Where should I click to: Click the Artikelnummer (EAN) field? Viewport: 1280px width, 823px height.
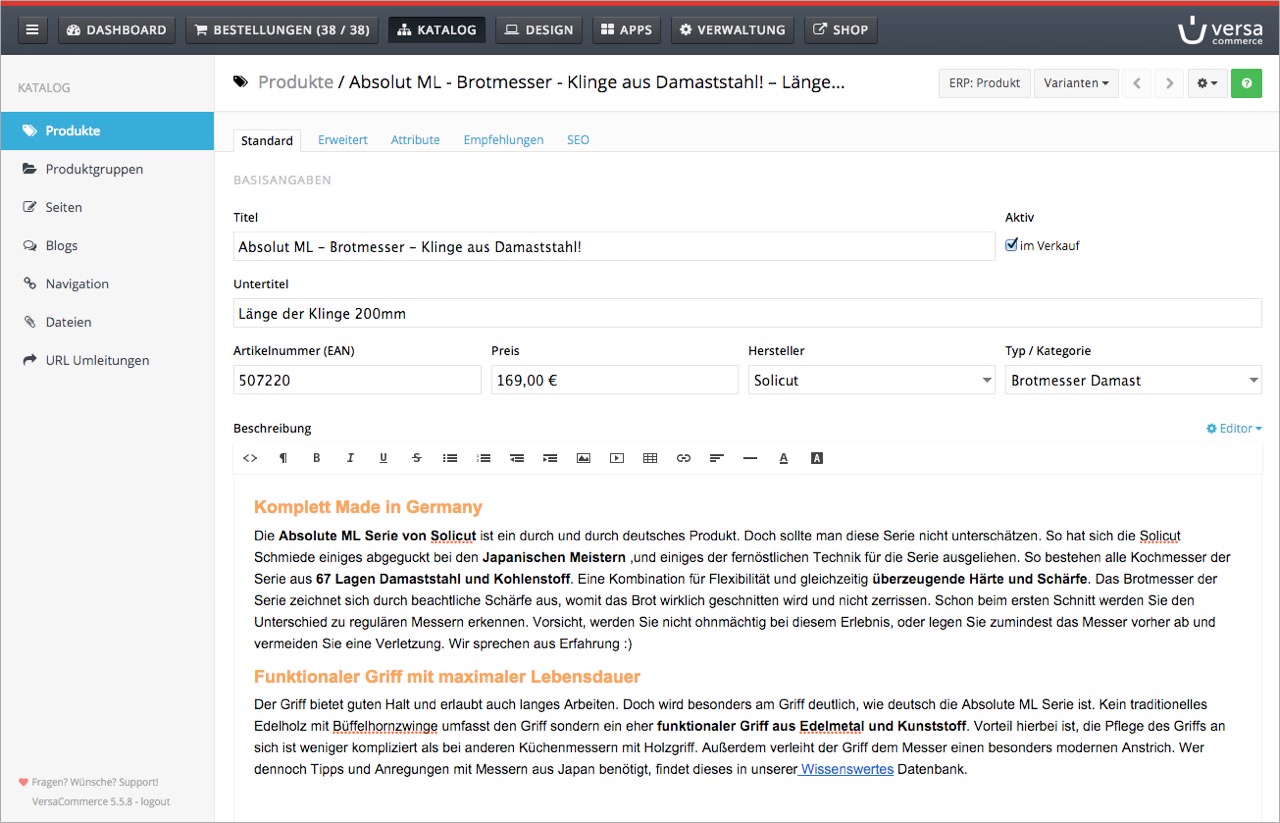tap(357, 380)
